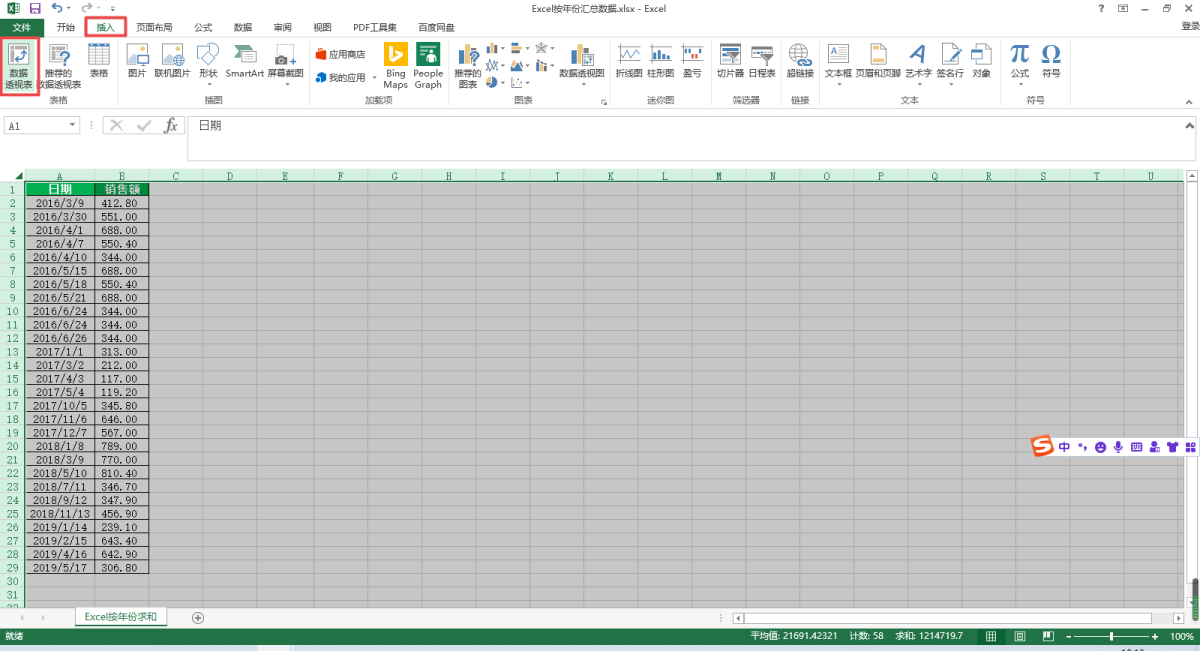
Task: Launch the People Graph add-in
Action: click(428, 64)
